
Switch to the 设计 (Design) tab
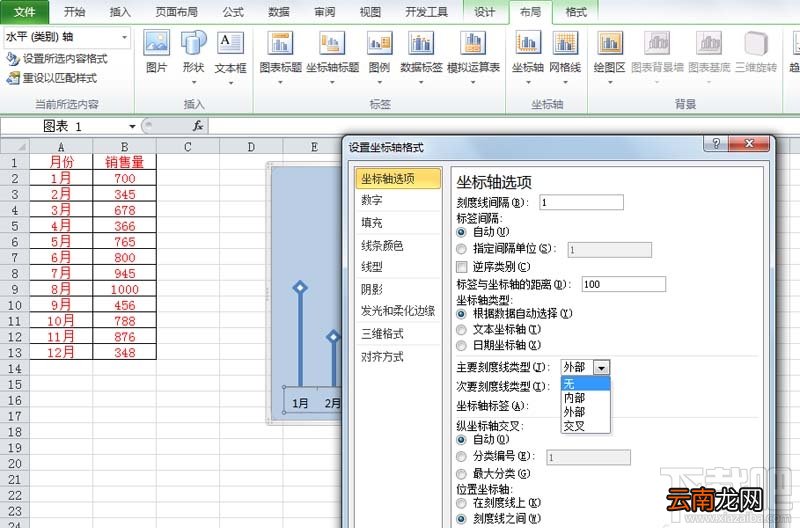(x=484, y=12)
